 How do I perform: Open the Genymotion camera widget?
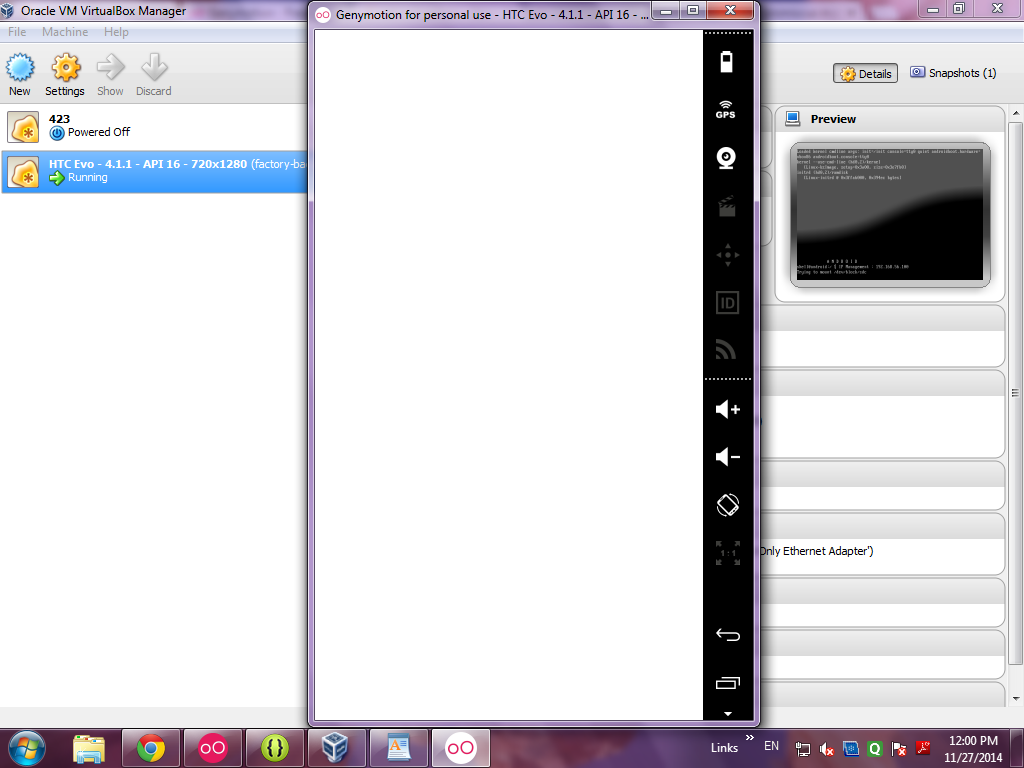(726, 158)
